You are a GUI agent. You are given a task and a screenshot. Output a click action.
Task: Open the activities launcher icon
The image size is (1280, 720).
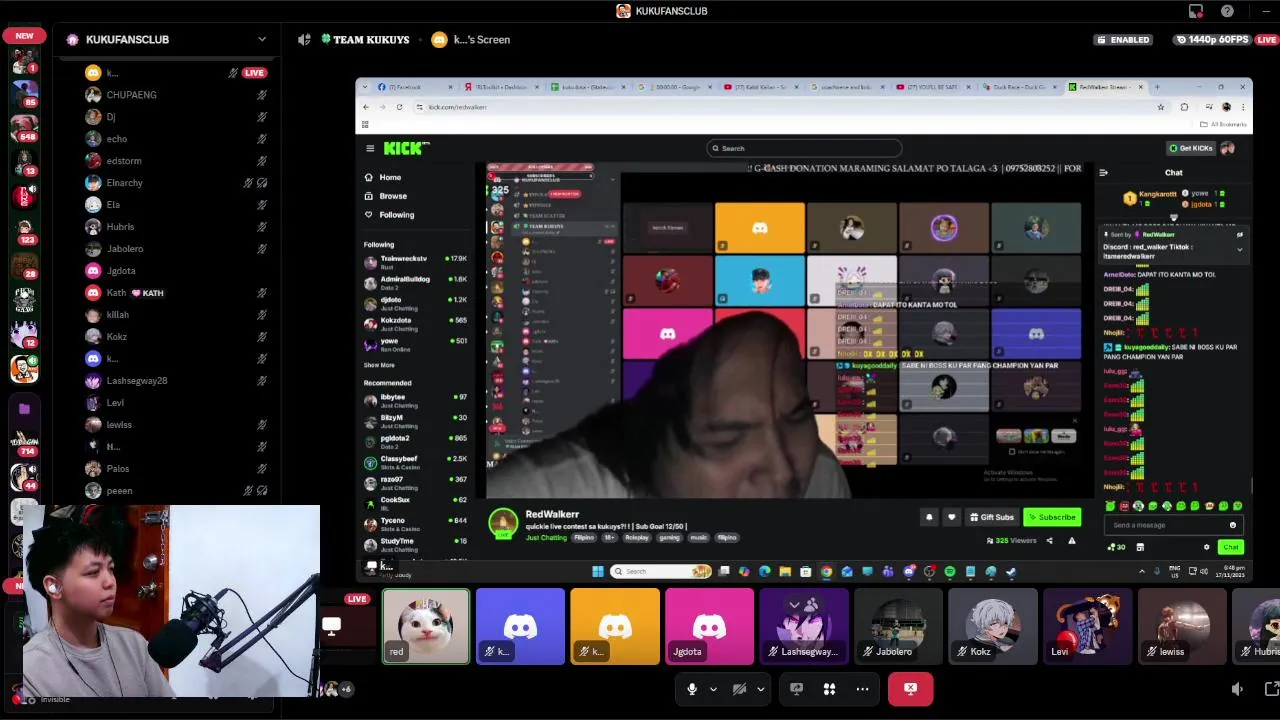click(829, 689)
